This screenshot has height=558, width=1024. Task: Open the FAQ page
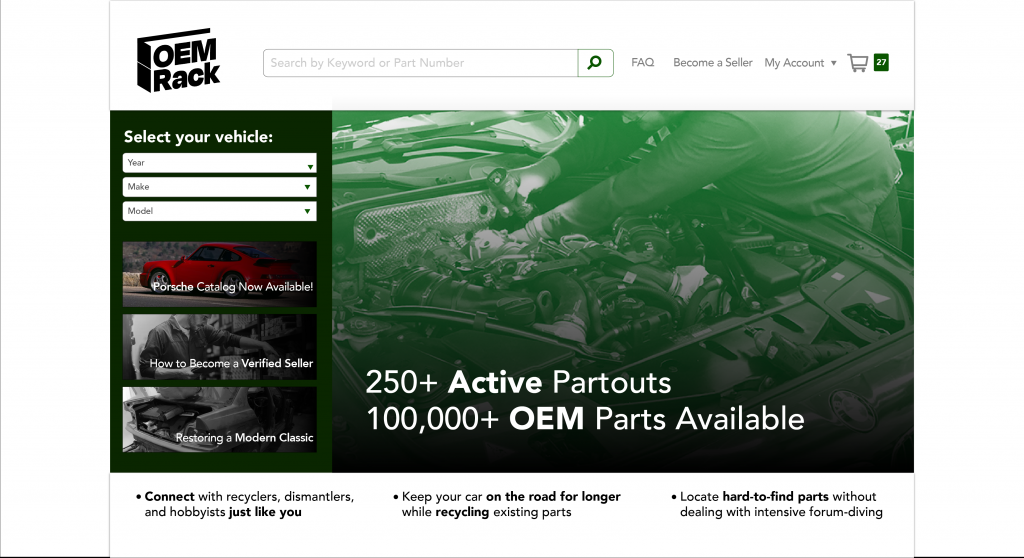click(642, 63)
